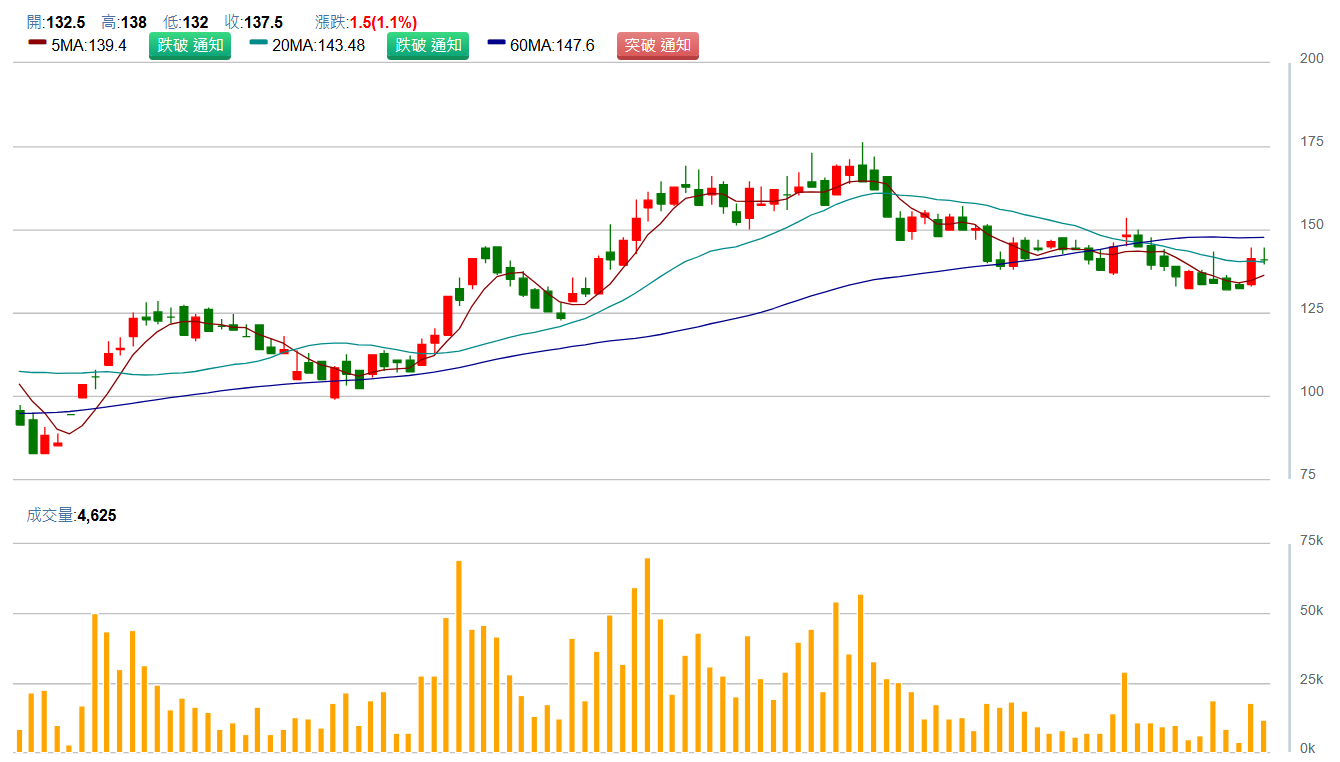Viewport: 1340px width, 762px height.
Task: Click the 跌破 通知 button beside 5MA
Action: pos(190,45)
